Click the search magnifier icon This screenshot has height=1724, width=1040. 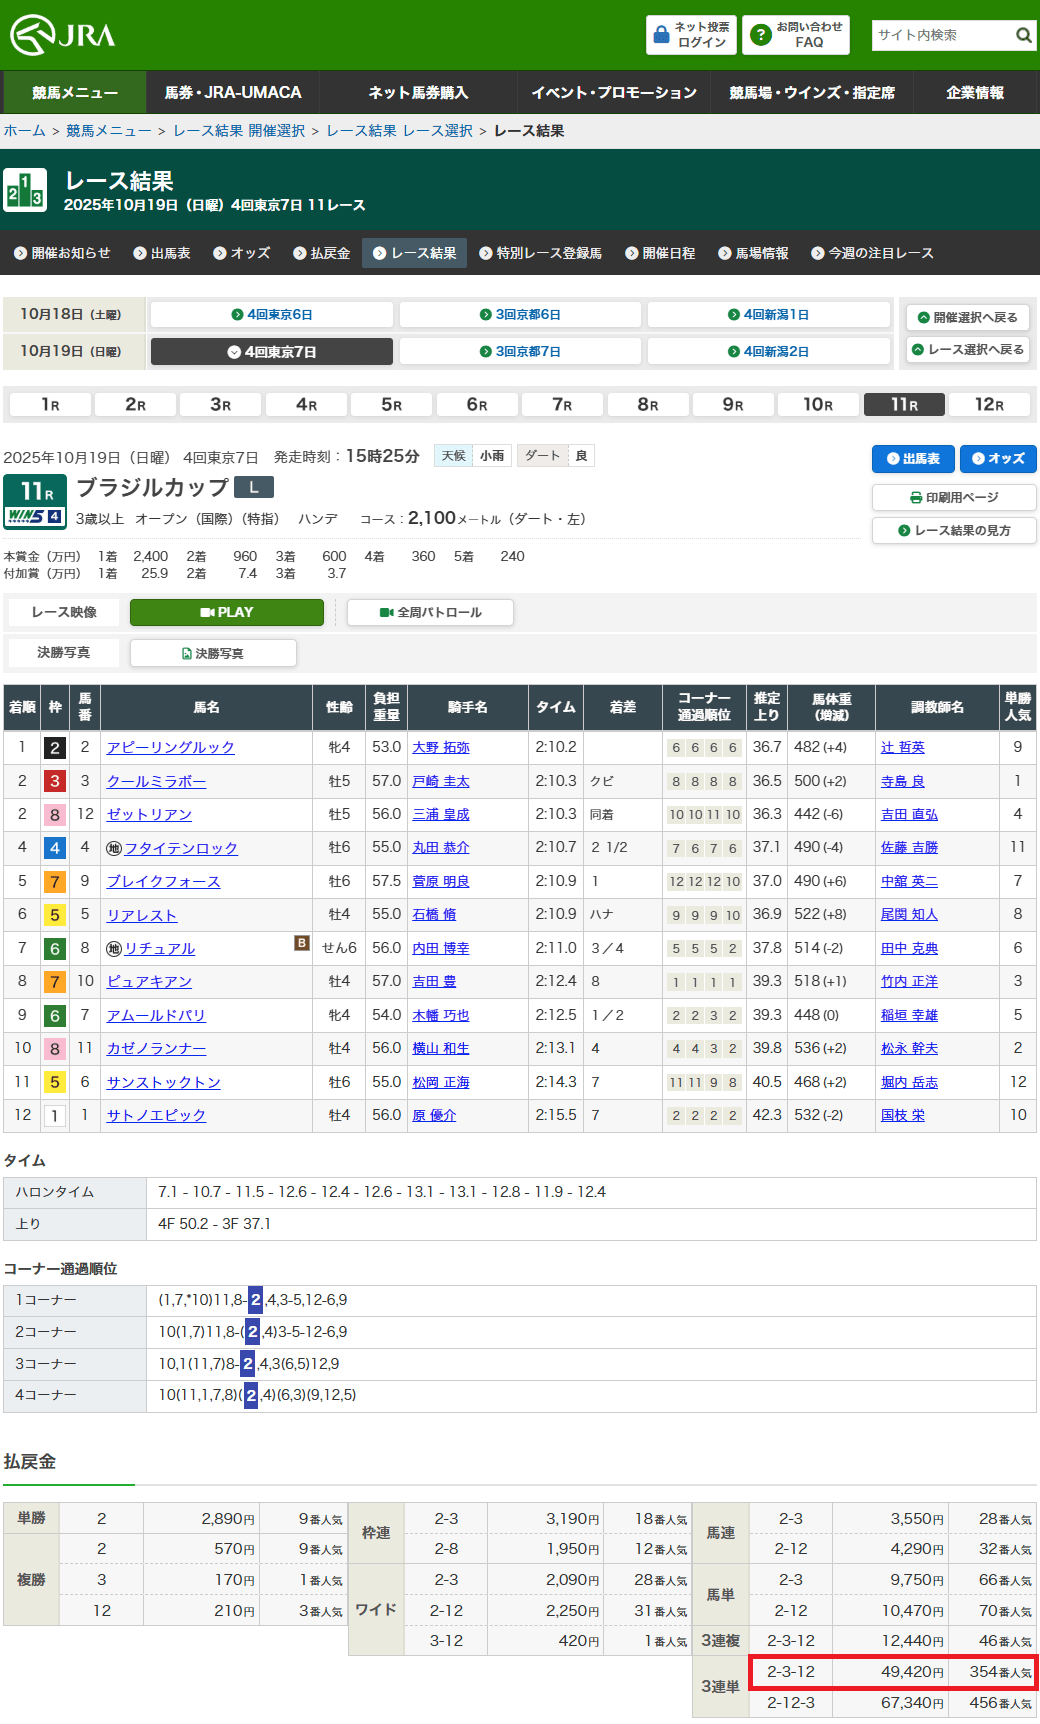1023,36
